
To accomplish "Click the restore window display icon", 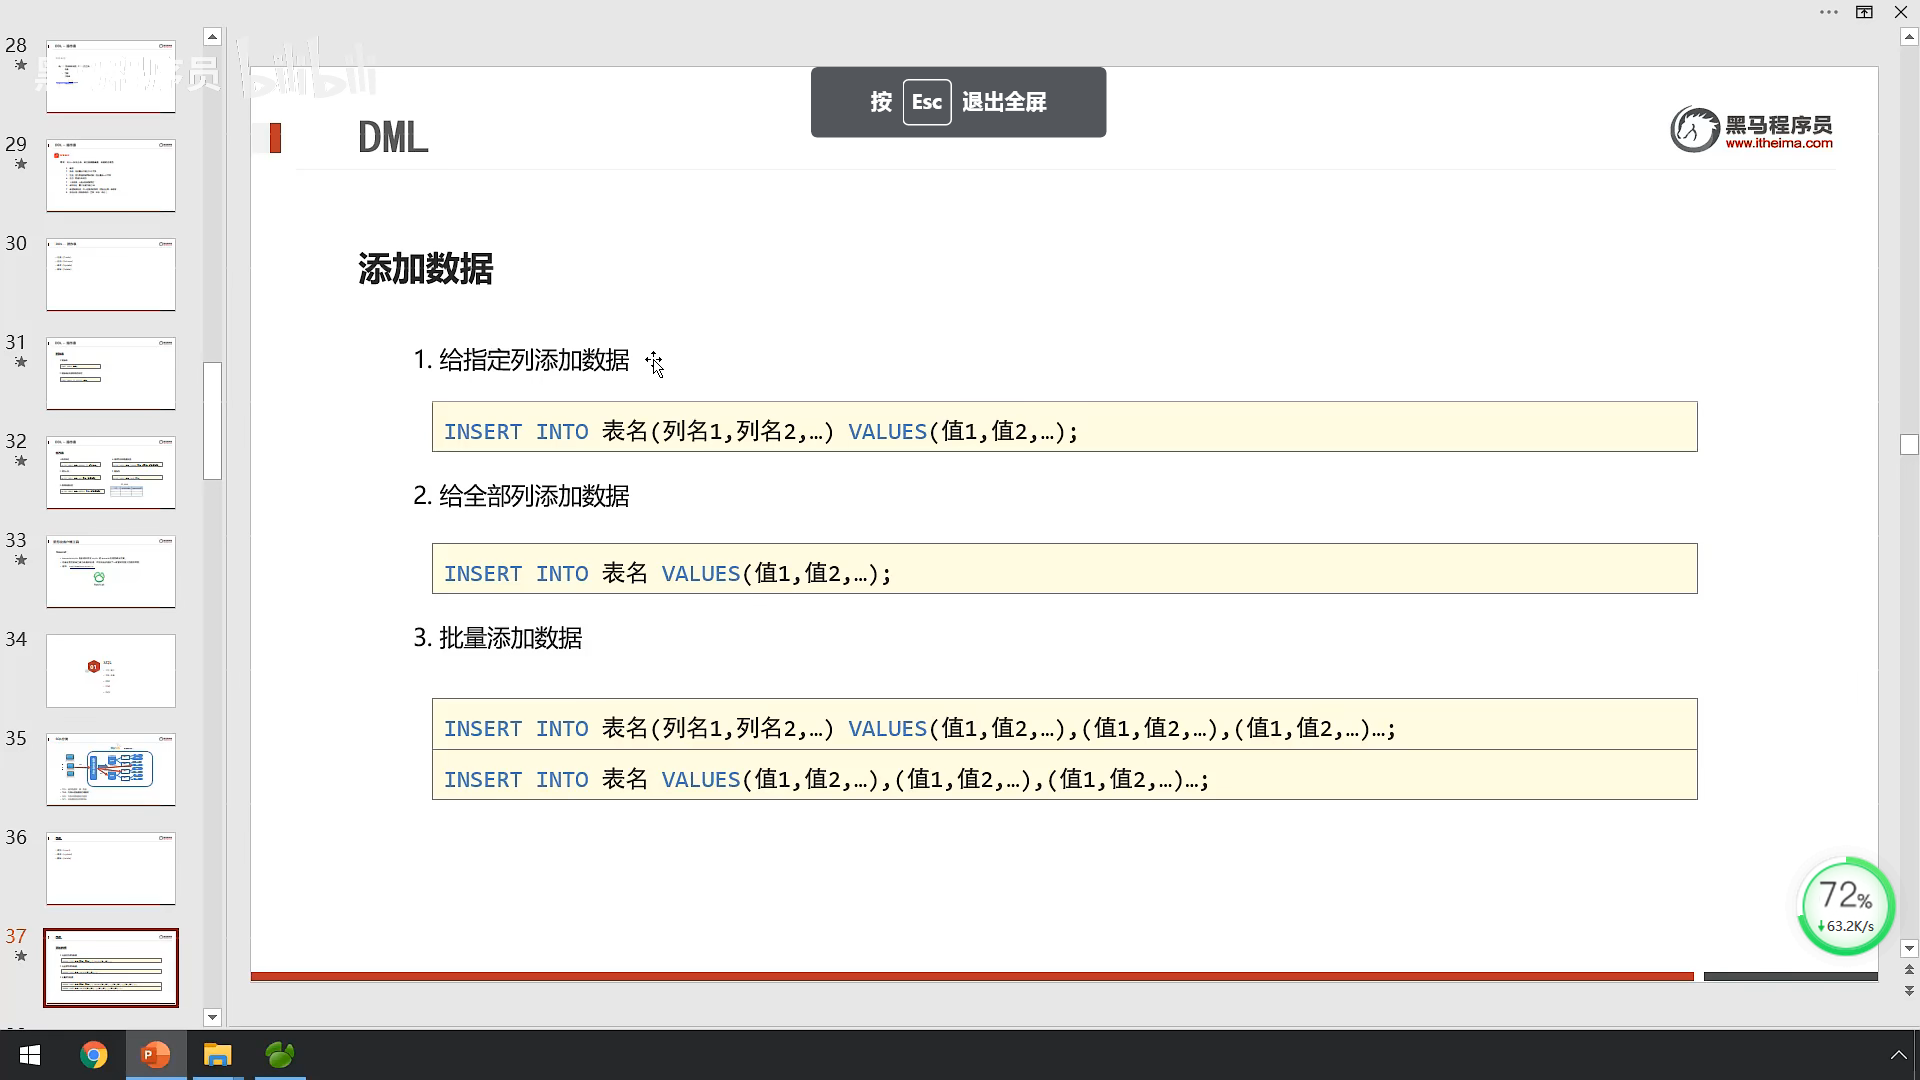I will click(x=1864, y=13).
